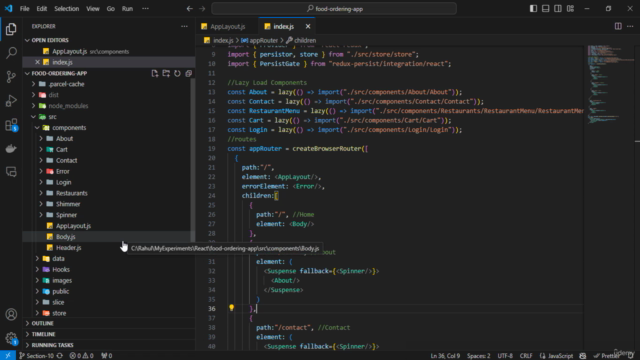Show more menu items ellipsis
Screen dimensions: 640x360
[145, 9]
